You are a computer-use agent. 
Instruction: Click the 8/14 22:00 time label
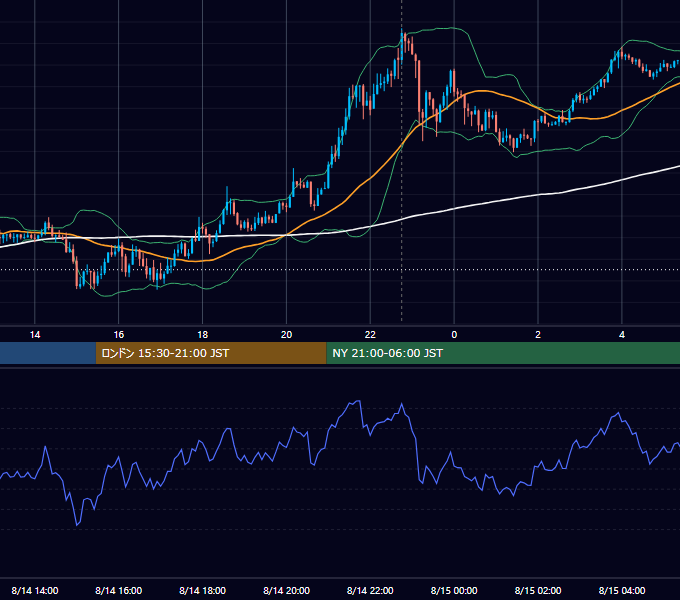[370, 590]
